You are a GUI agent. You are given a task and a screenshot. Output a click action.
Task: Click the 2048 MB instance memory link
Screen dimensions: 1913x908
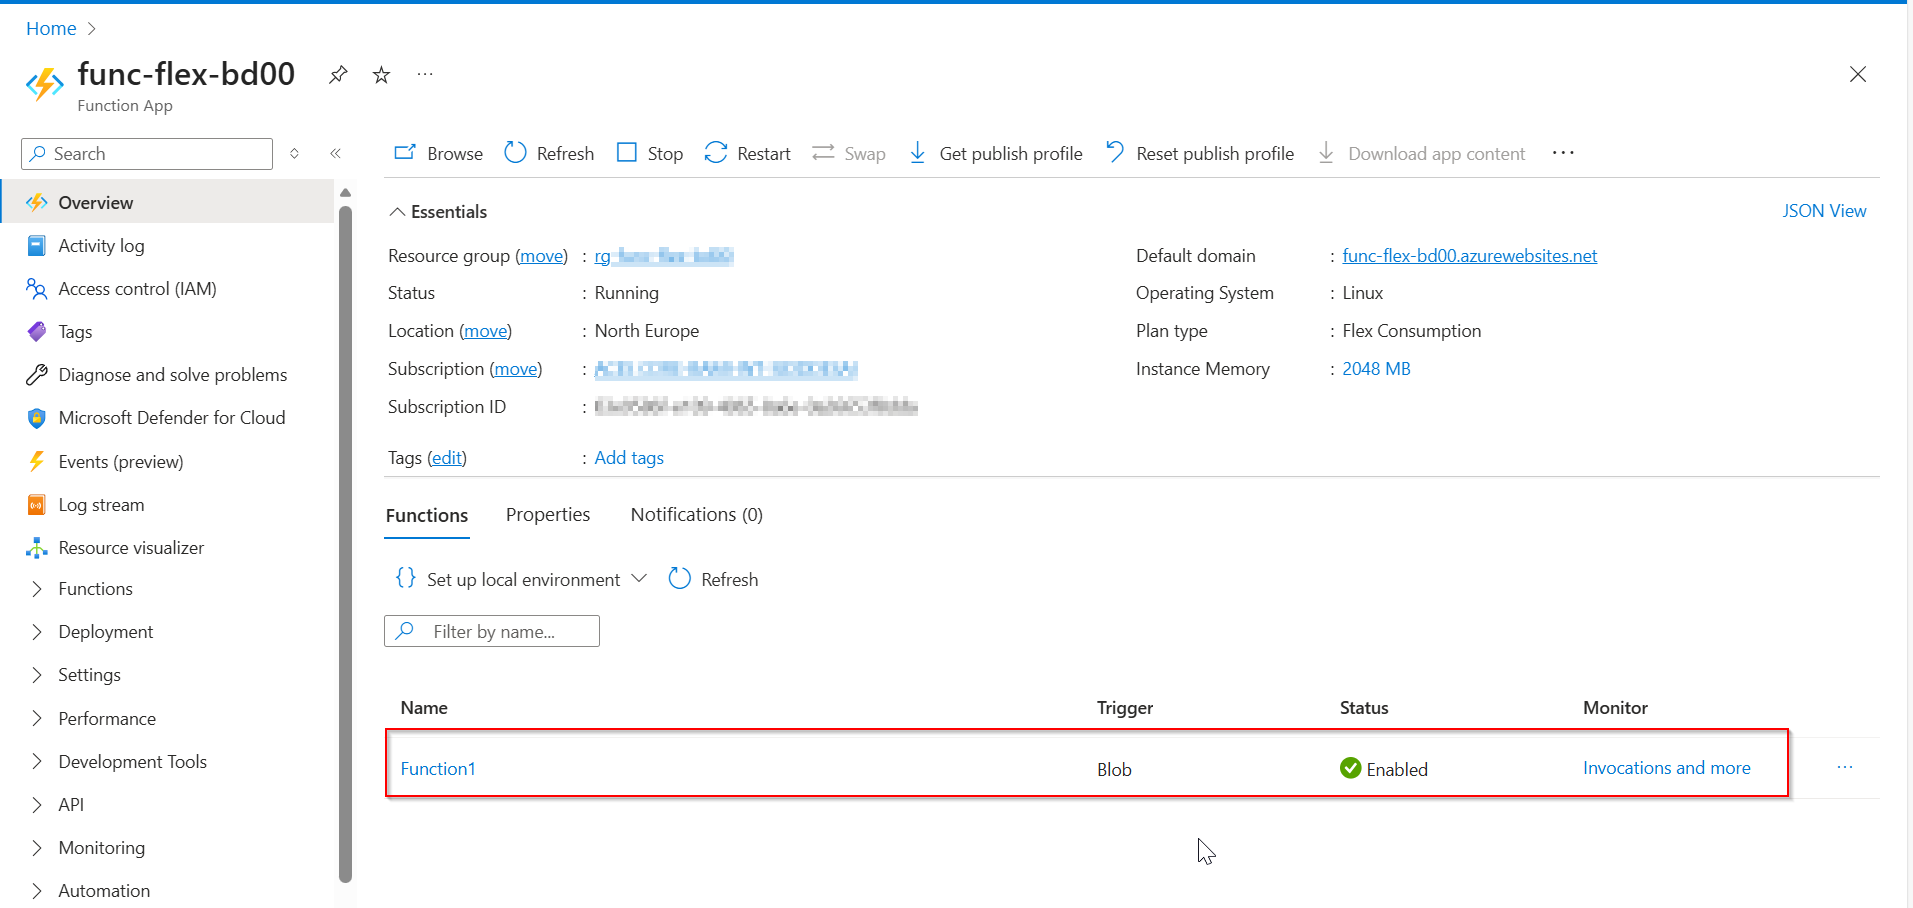tap(1376, 369)
